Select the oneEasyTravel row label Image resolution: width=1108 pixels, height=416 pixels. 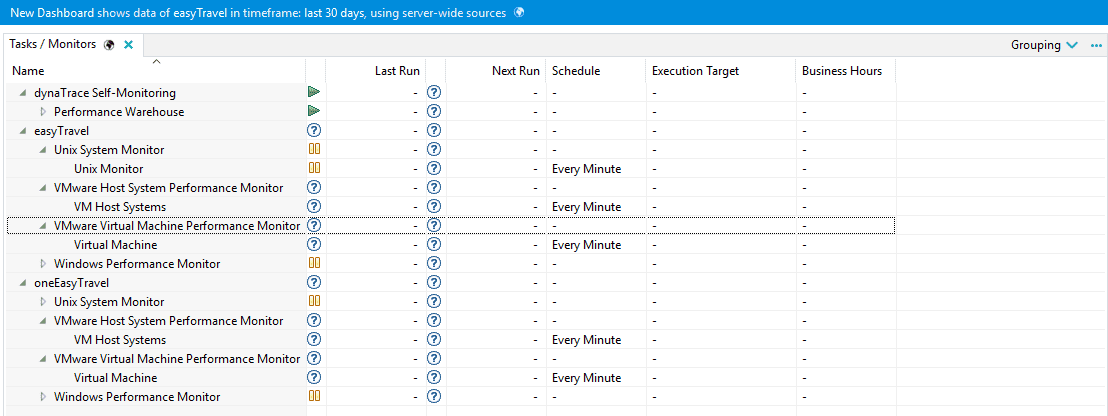(x=71, y=283)
